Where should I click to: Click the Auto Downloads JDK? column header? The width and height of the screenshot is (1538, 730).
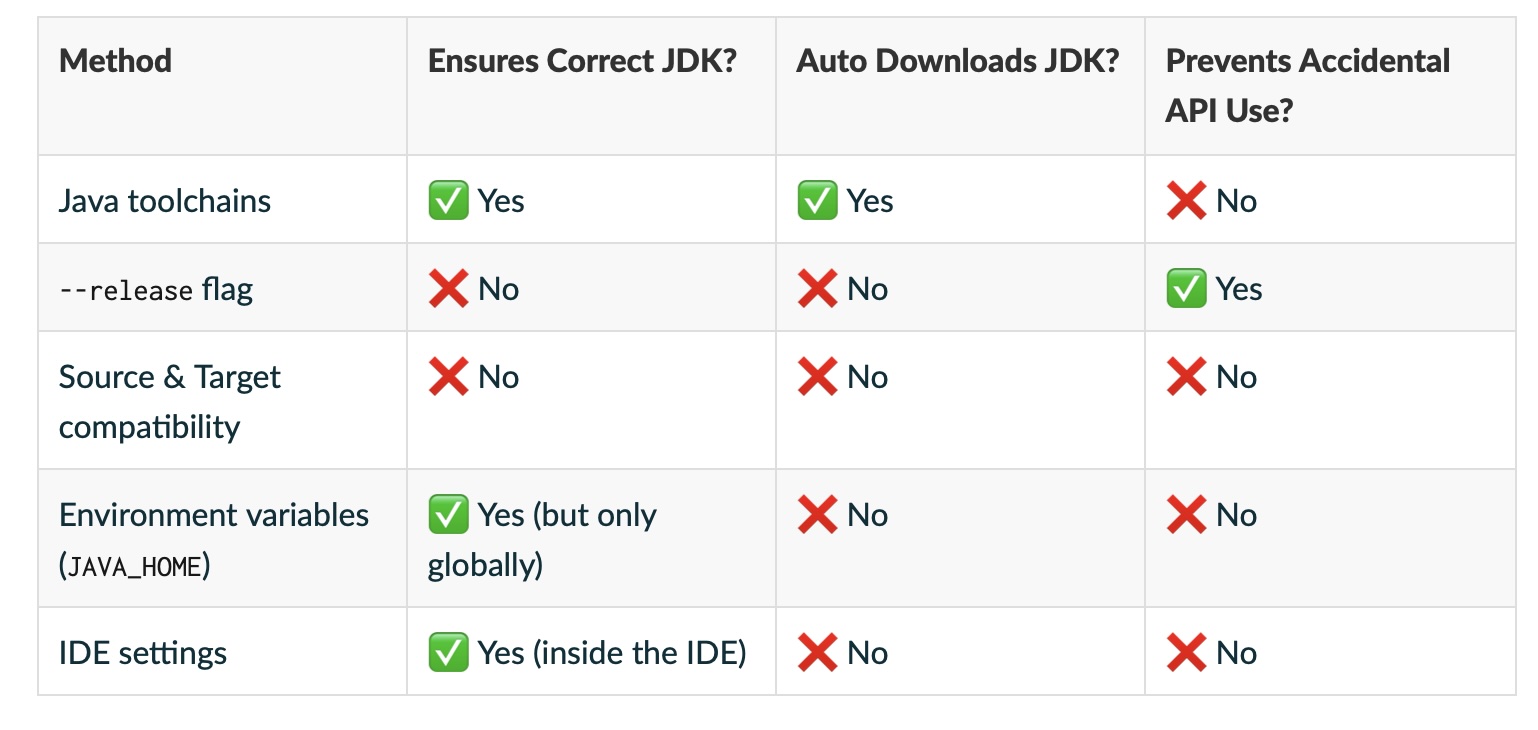(x=958, y=61)
